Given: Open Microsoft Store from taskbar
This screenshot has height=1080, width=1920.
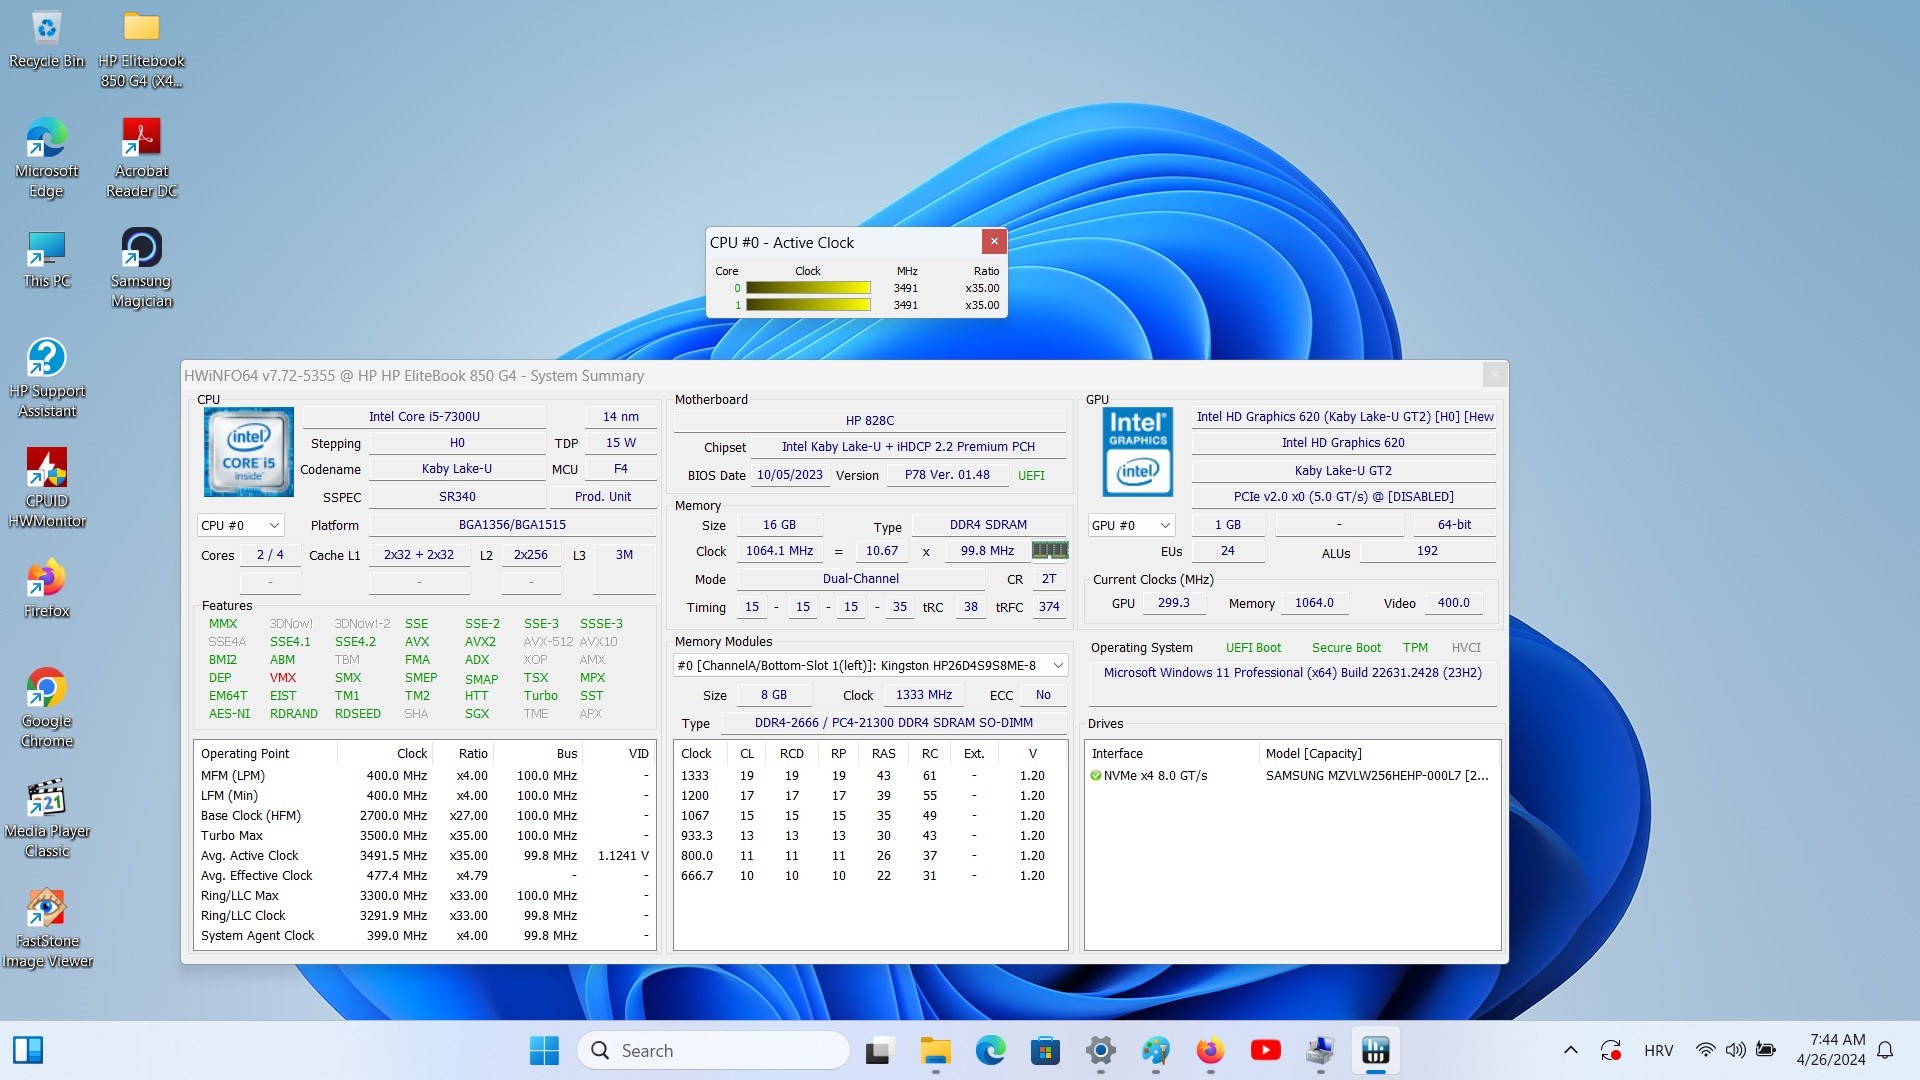Looking at the screenshot, I should [x=1045, y=1050].
